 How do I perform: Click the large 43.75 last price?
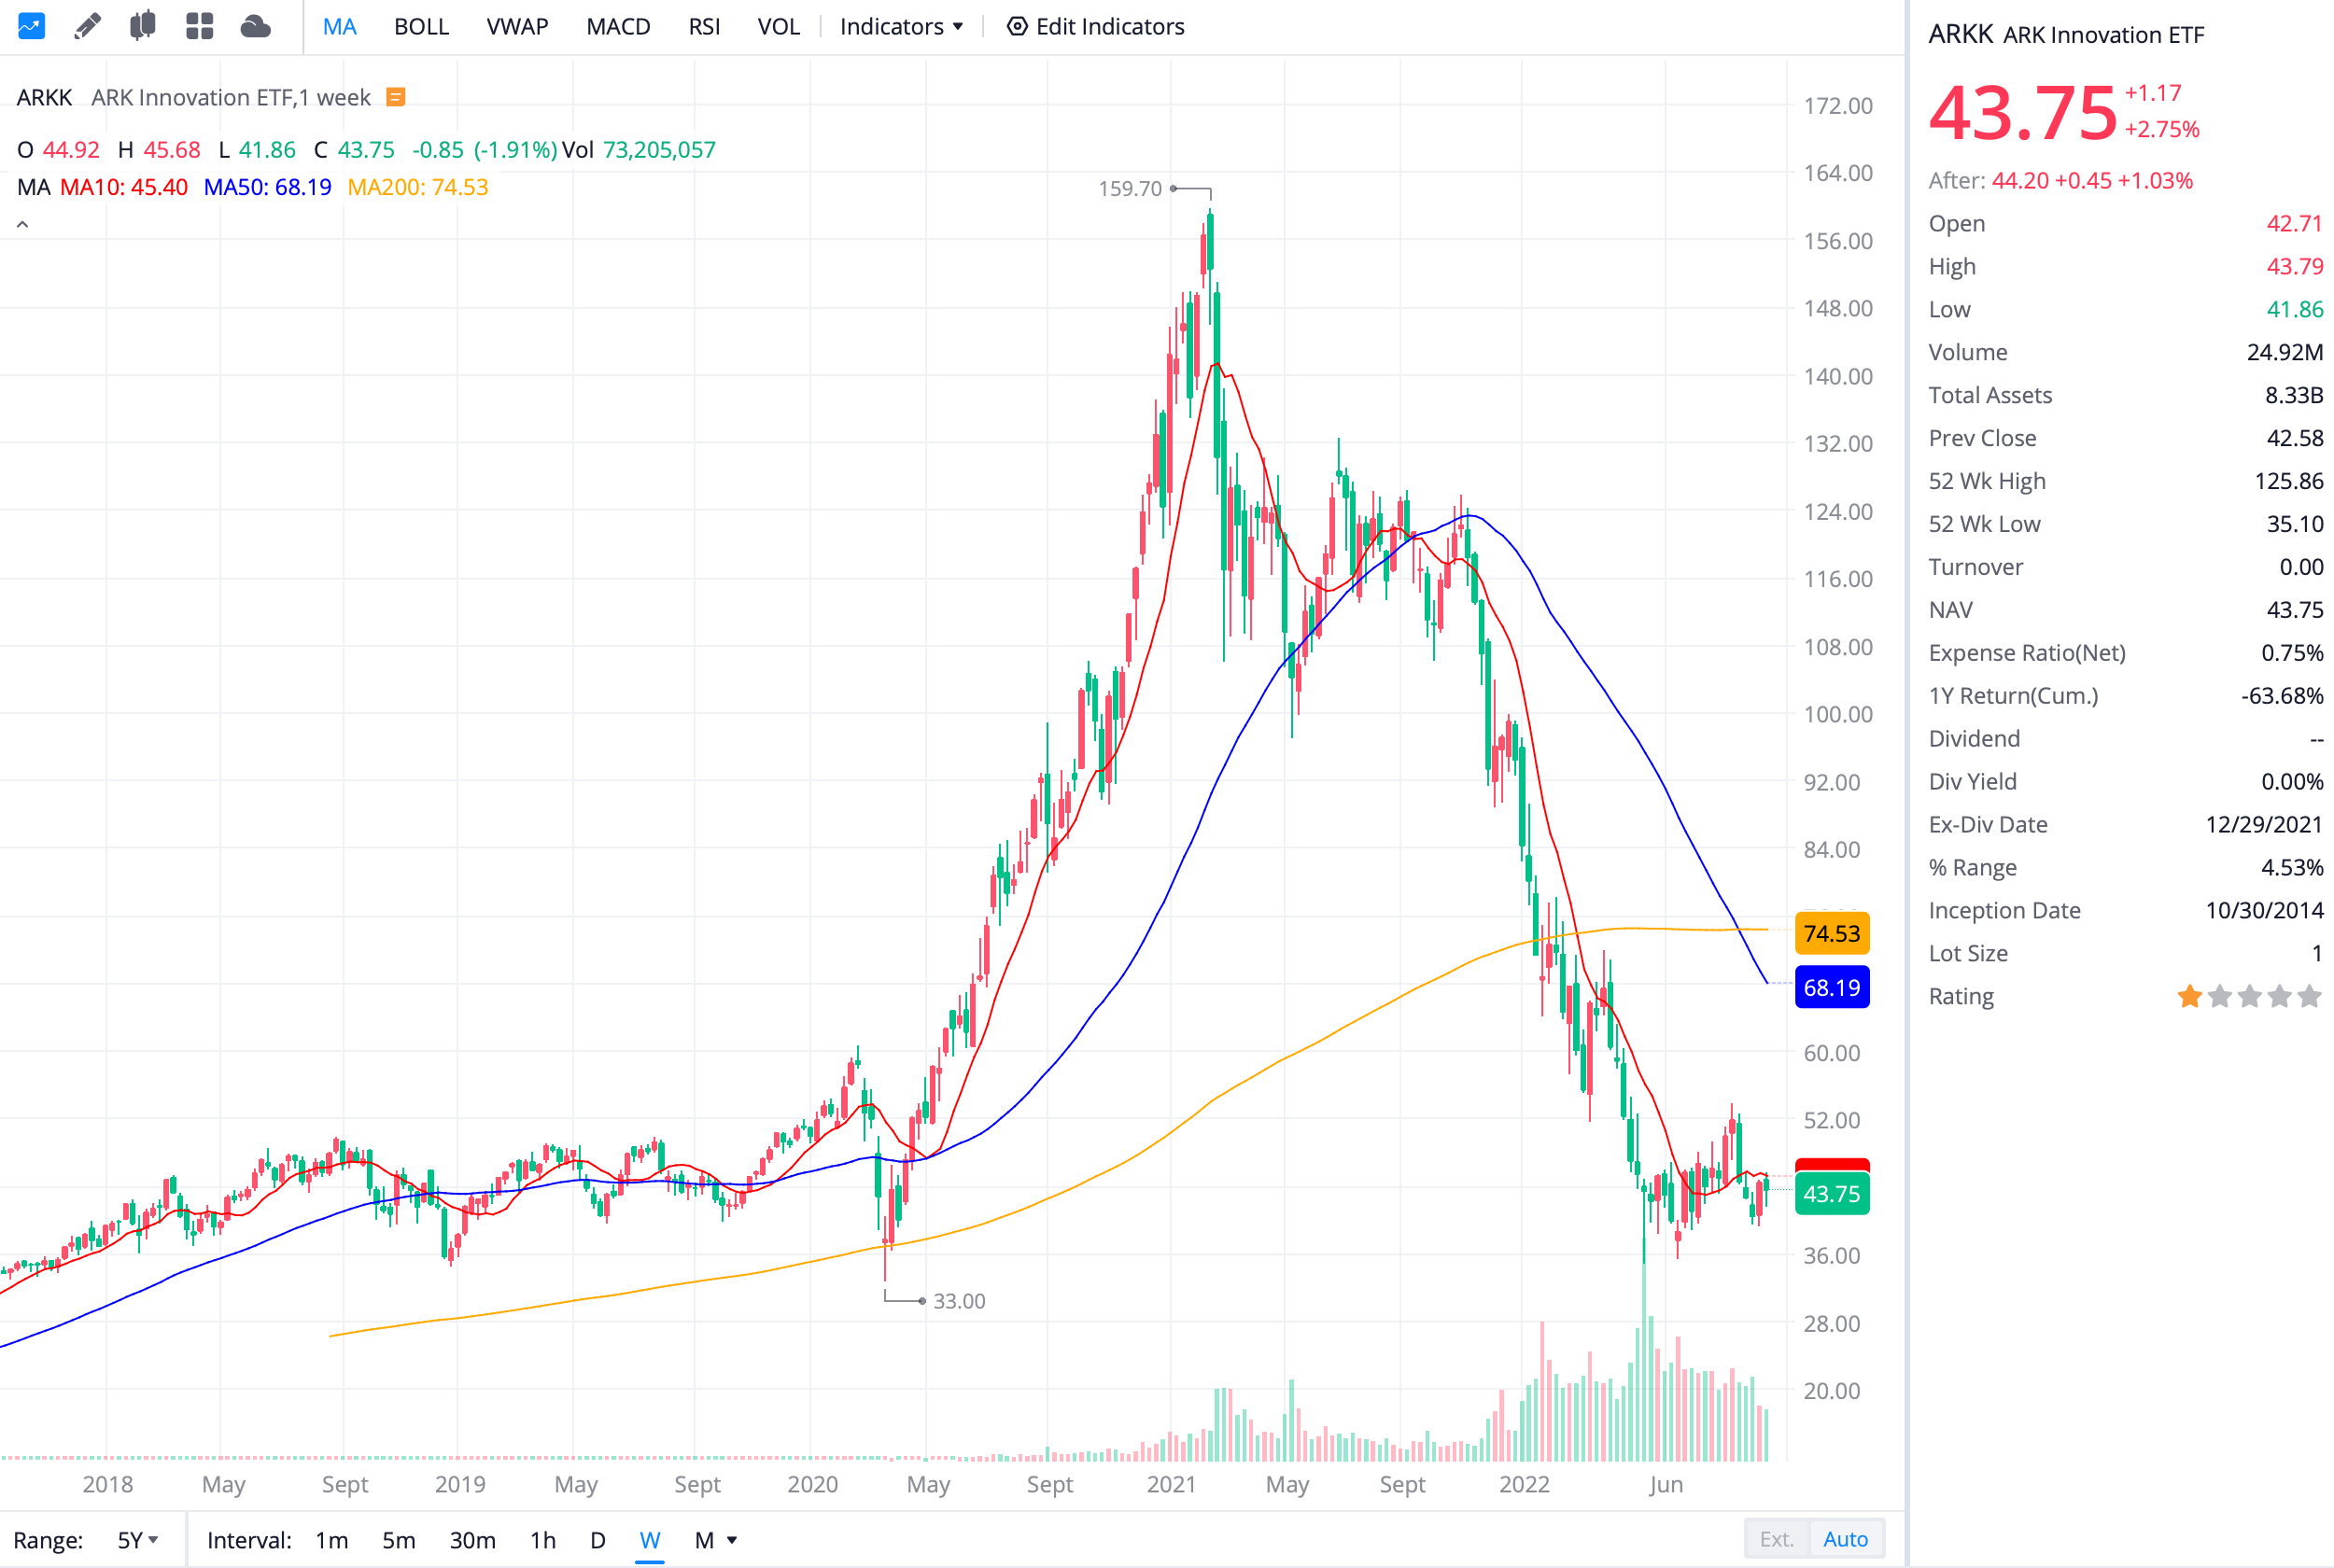(x=2021, y=113)
